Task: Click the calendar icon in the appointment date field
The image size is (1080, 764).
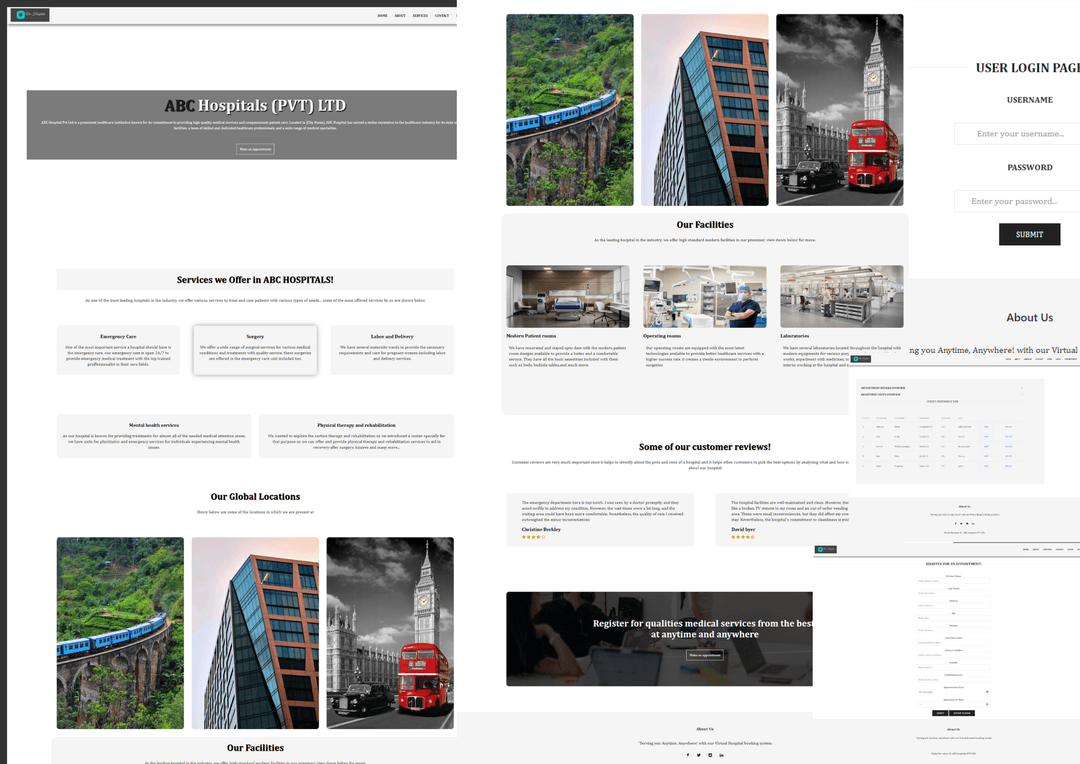Action: pyautogui.click(x=987, y=692)
